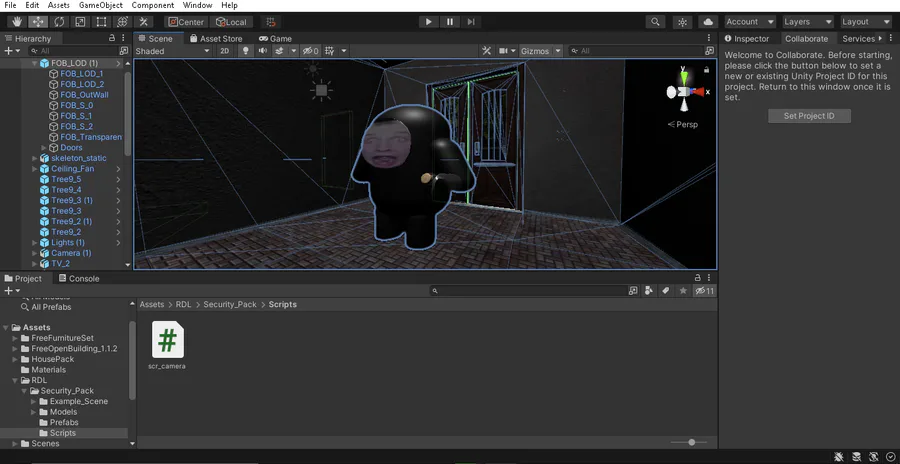Toggle scene lighting bulb

pos(246,51)
